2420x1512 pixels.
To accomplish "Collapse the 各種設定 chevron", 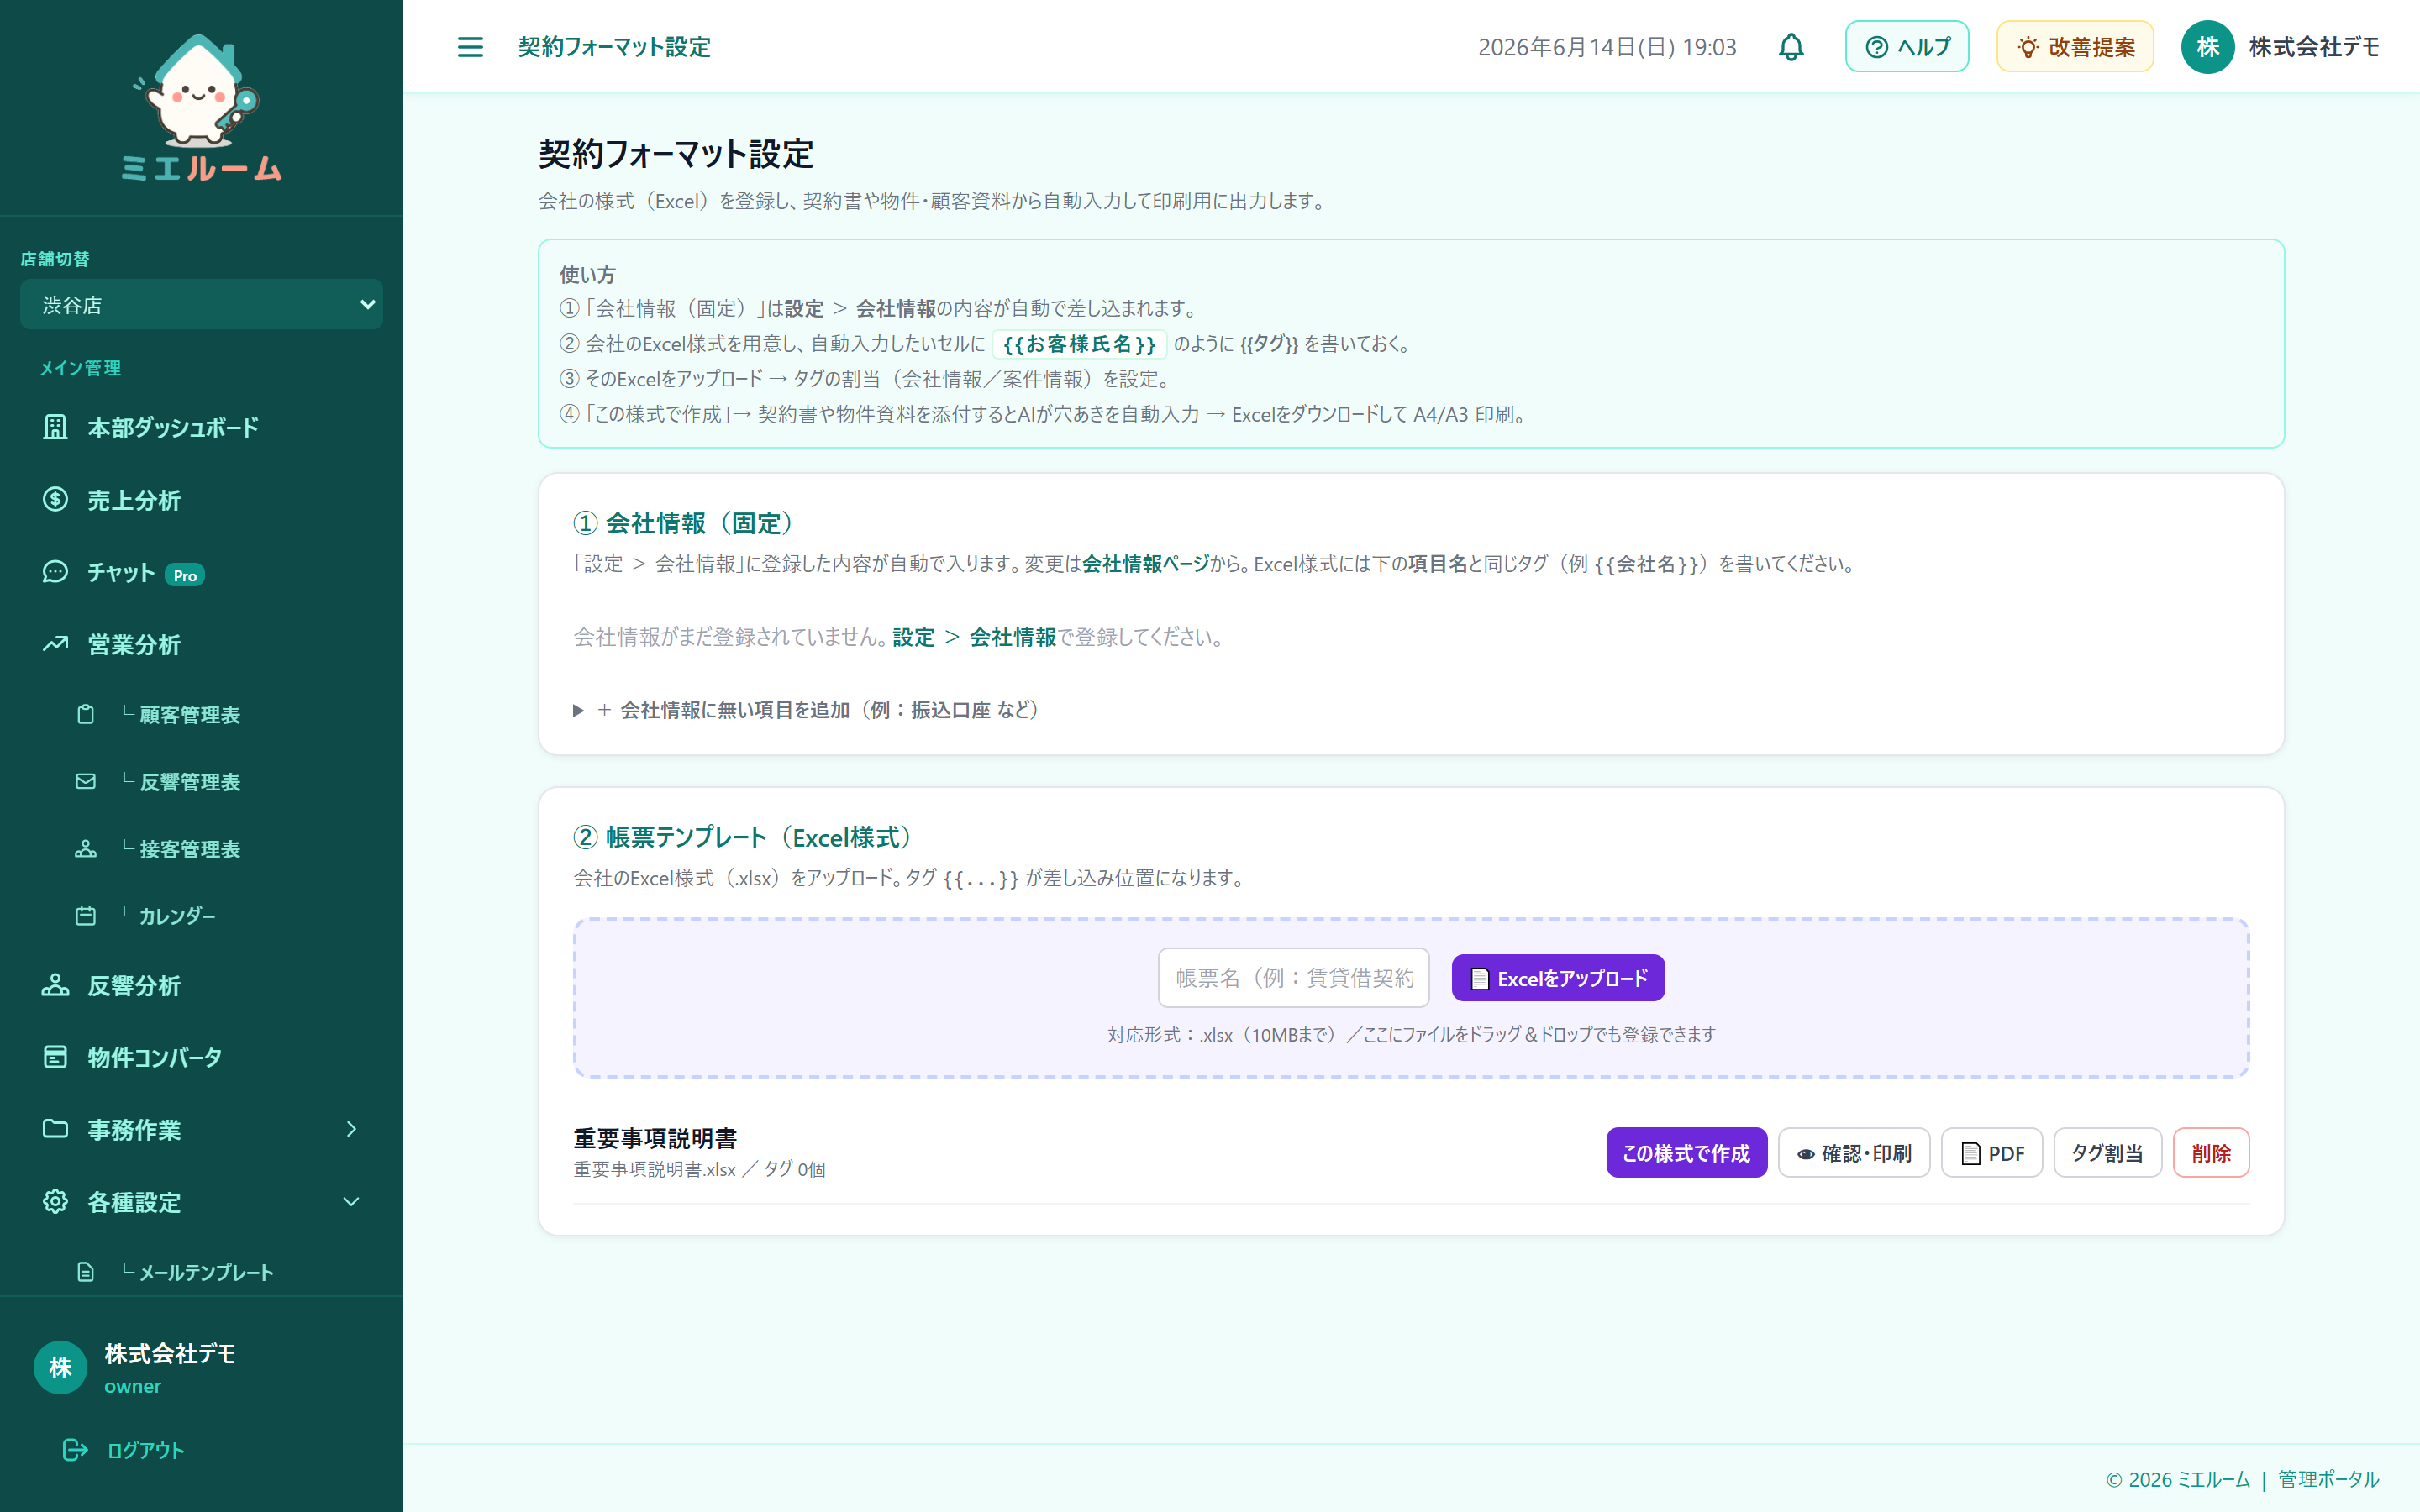I will [351, 1201].
